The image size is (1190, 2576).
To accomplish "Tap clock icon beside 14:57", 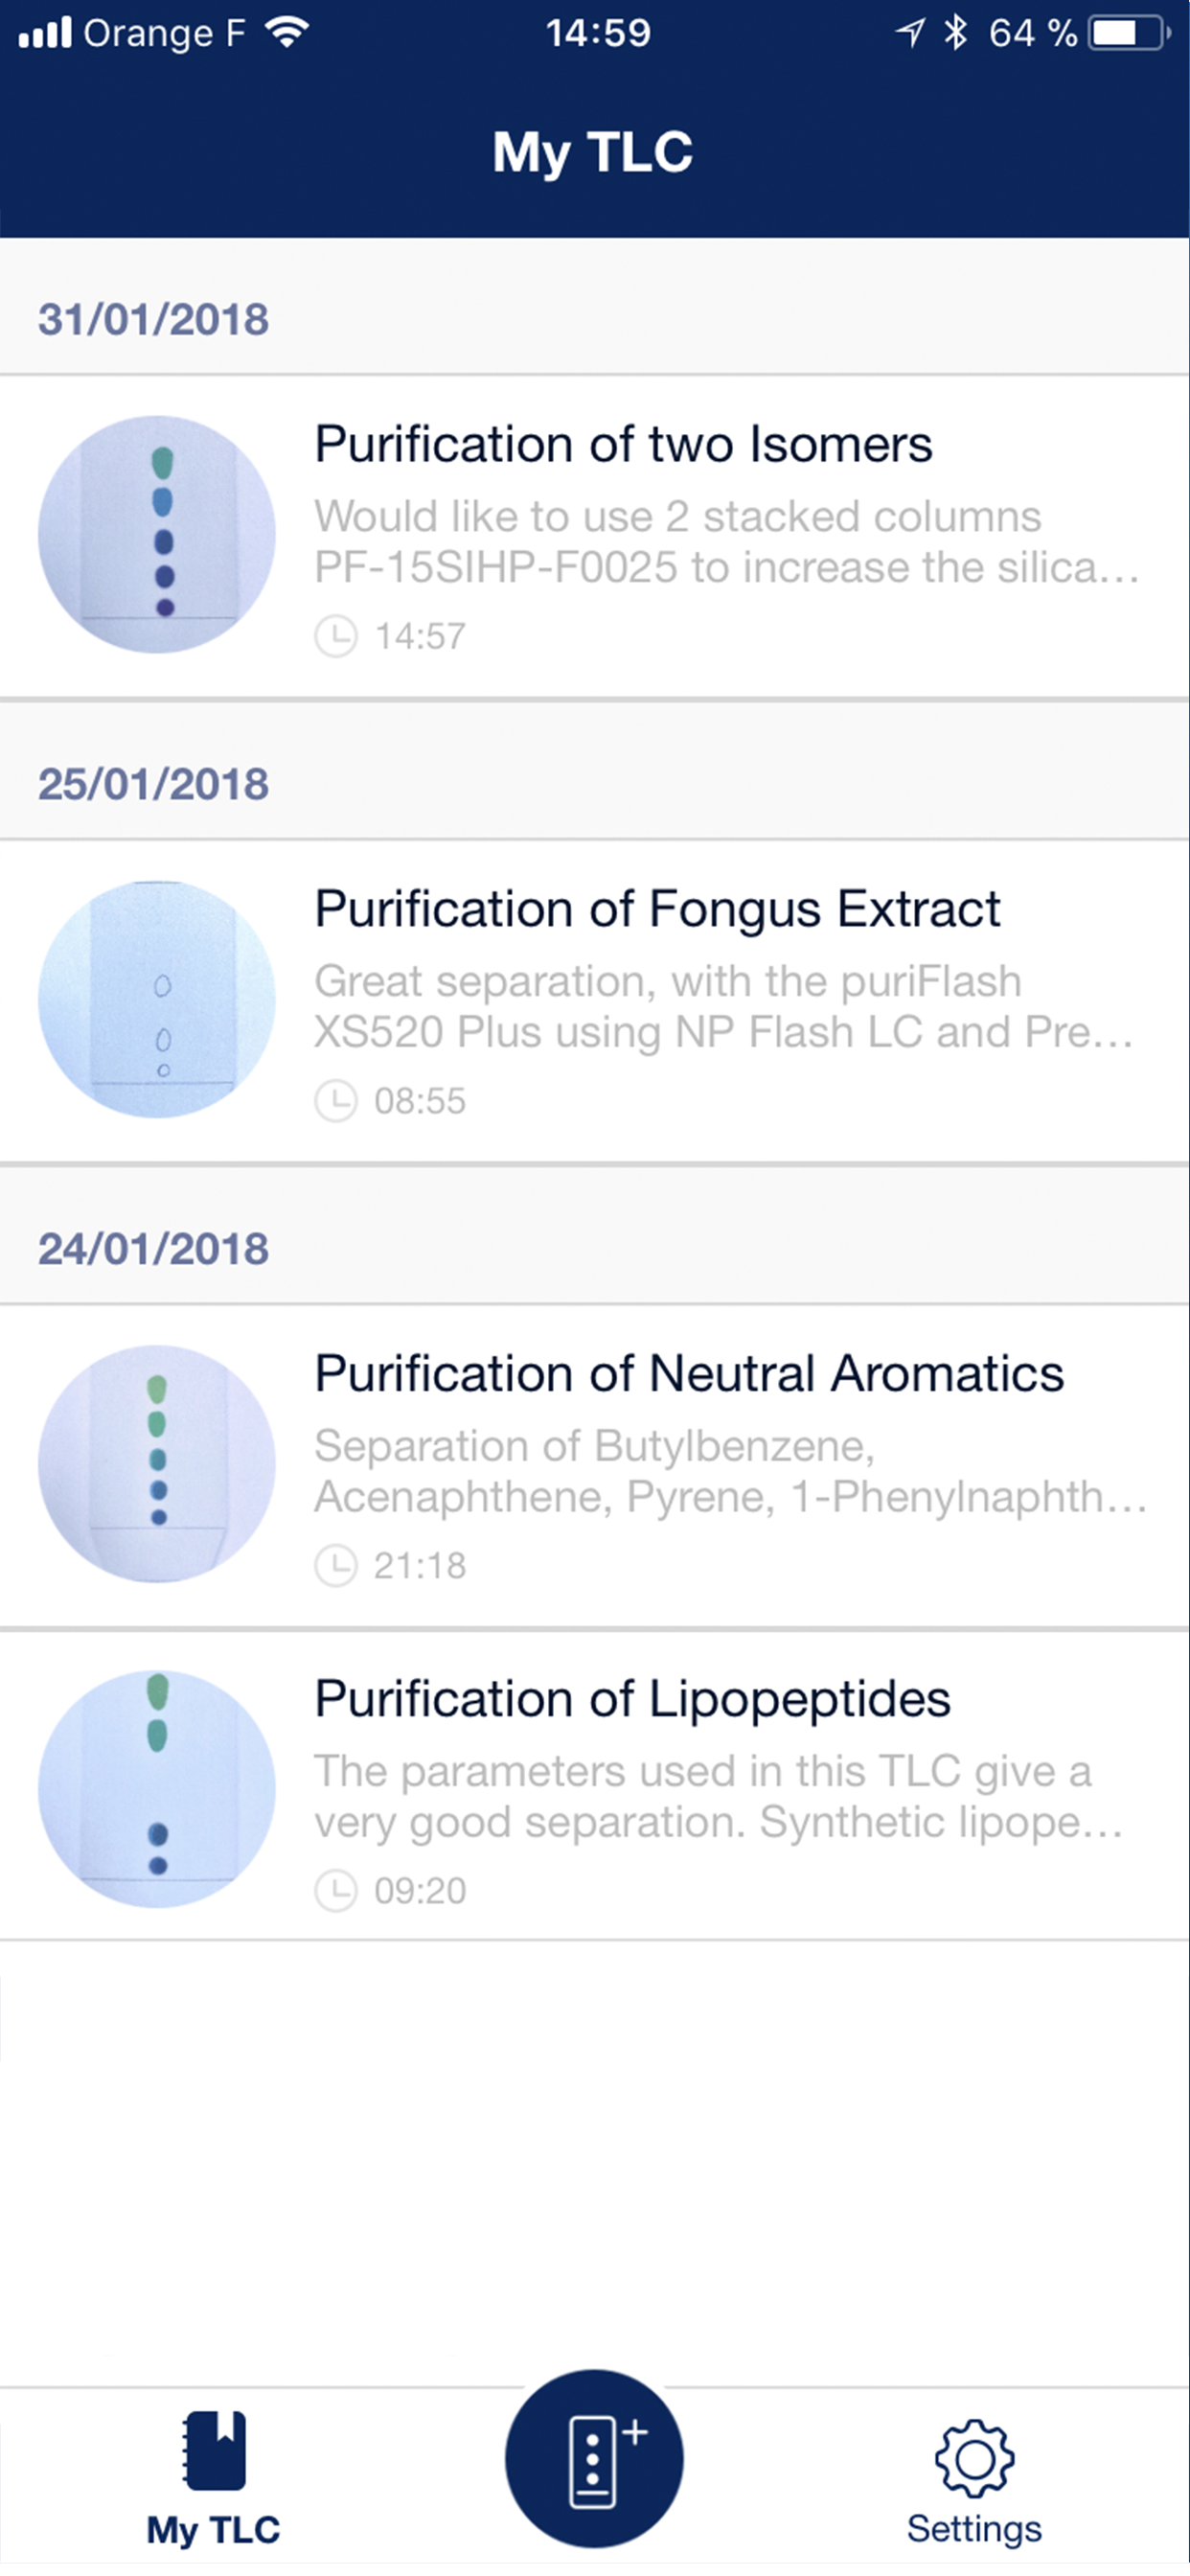I will tap(336, 636).
